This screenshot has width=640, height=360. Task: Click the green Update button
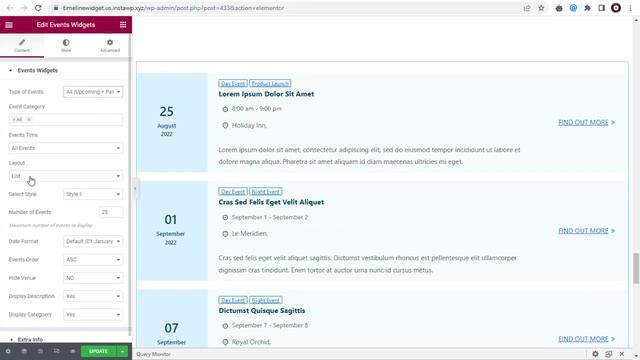tap(98, 351)
